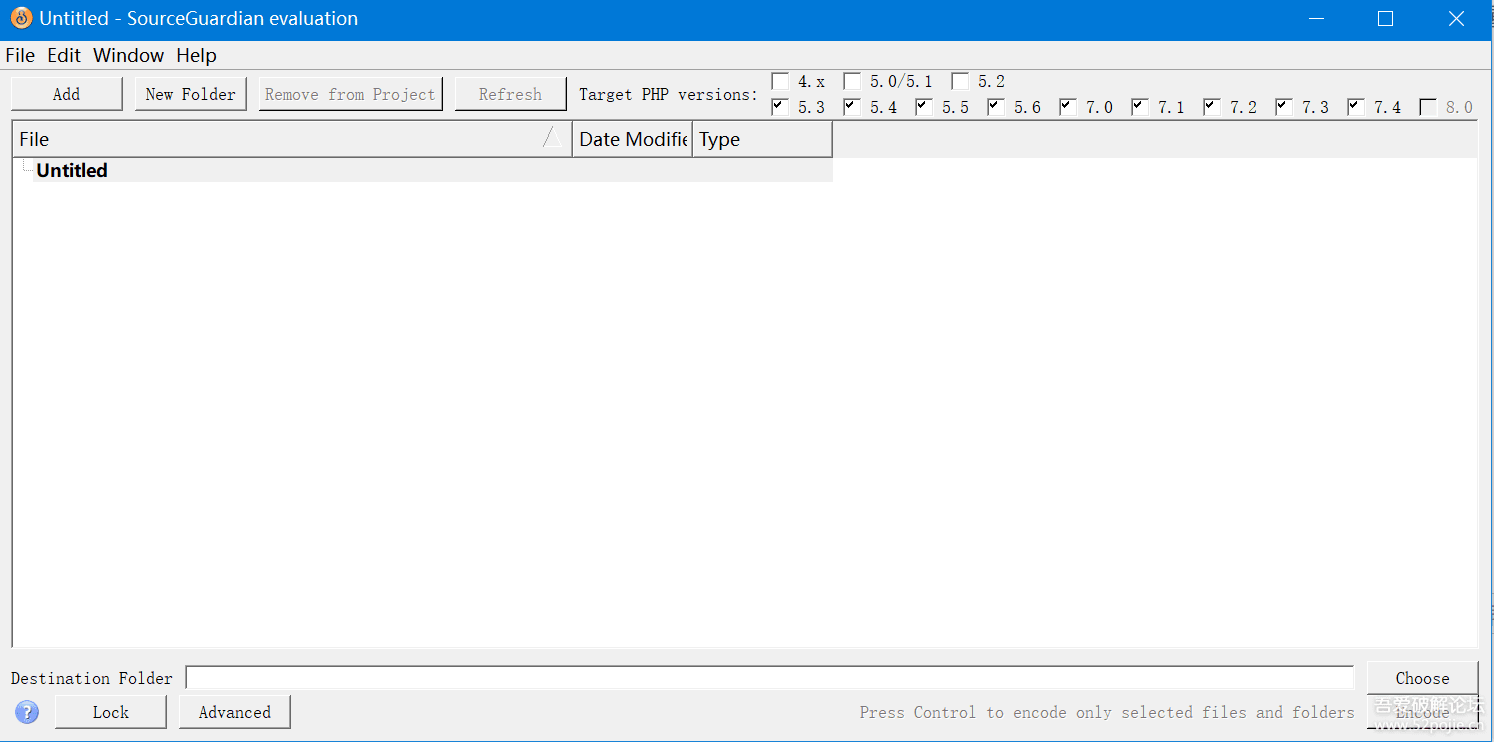
Task: Sort by the Date Modified column header
Action: click(x=632, y=139)
